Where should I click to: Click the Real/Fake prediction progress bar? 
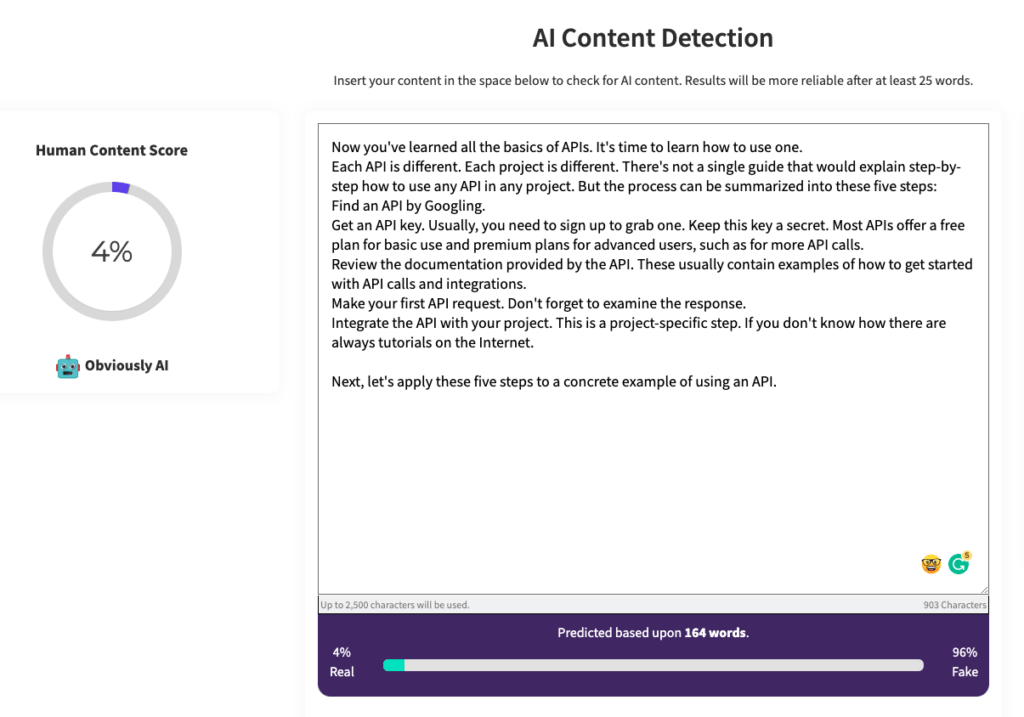click(653, 665)
